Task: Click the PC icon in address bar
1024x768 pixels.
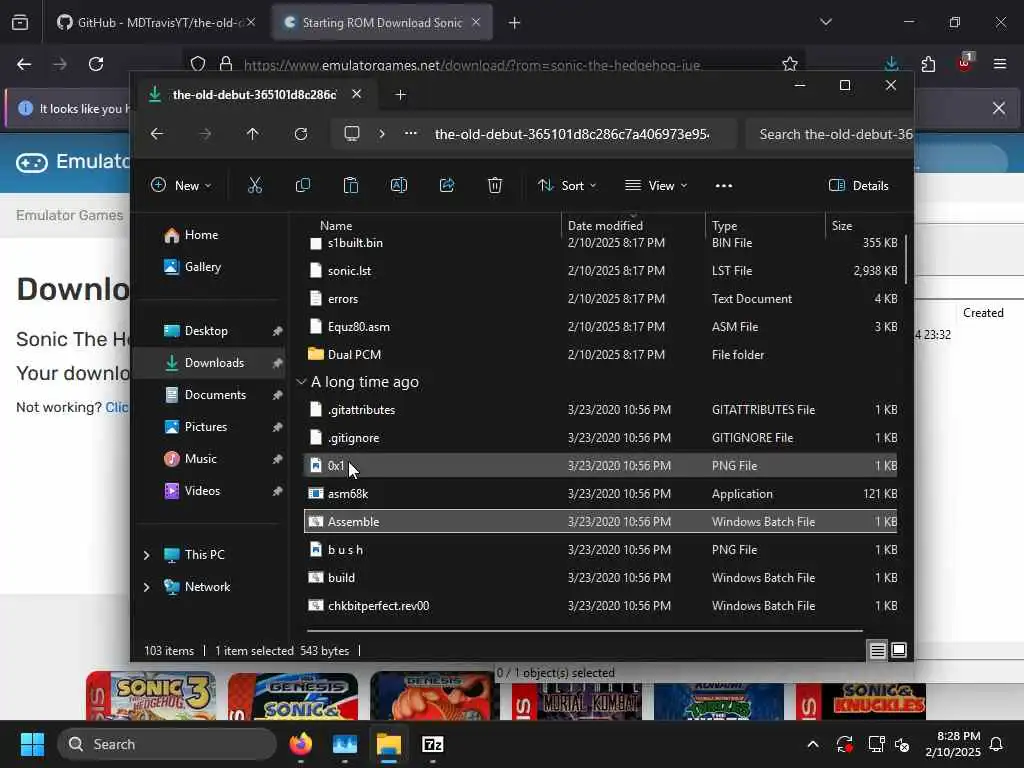Action: (352, 134)
